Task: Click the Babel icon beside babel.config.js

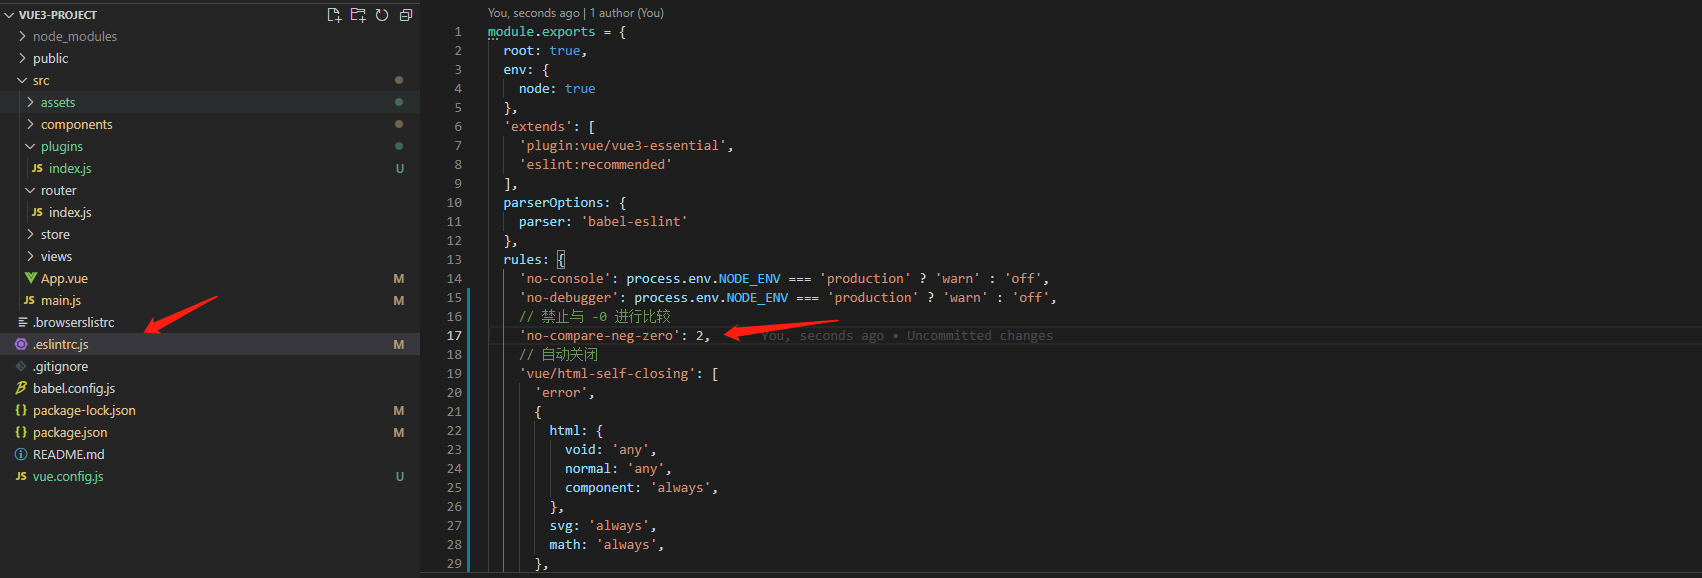Action: click(x=21, y=388)
